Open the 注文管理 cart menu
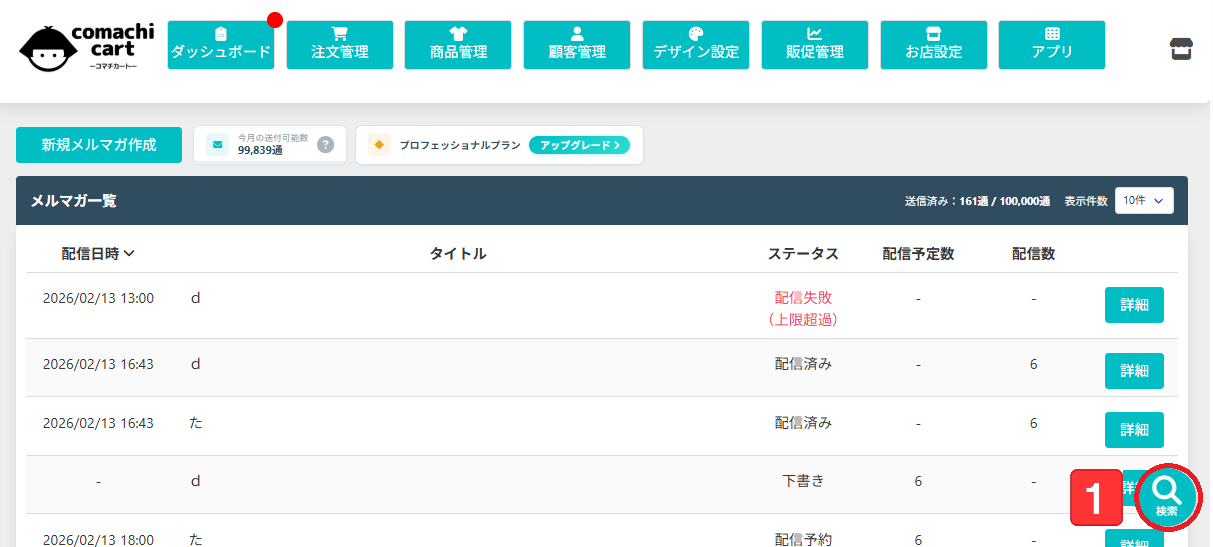 (339, 45)
